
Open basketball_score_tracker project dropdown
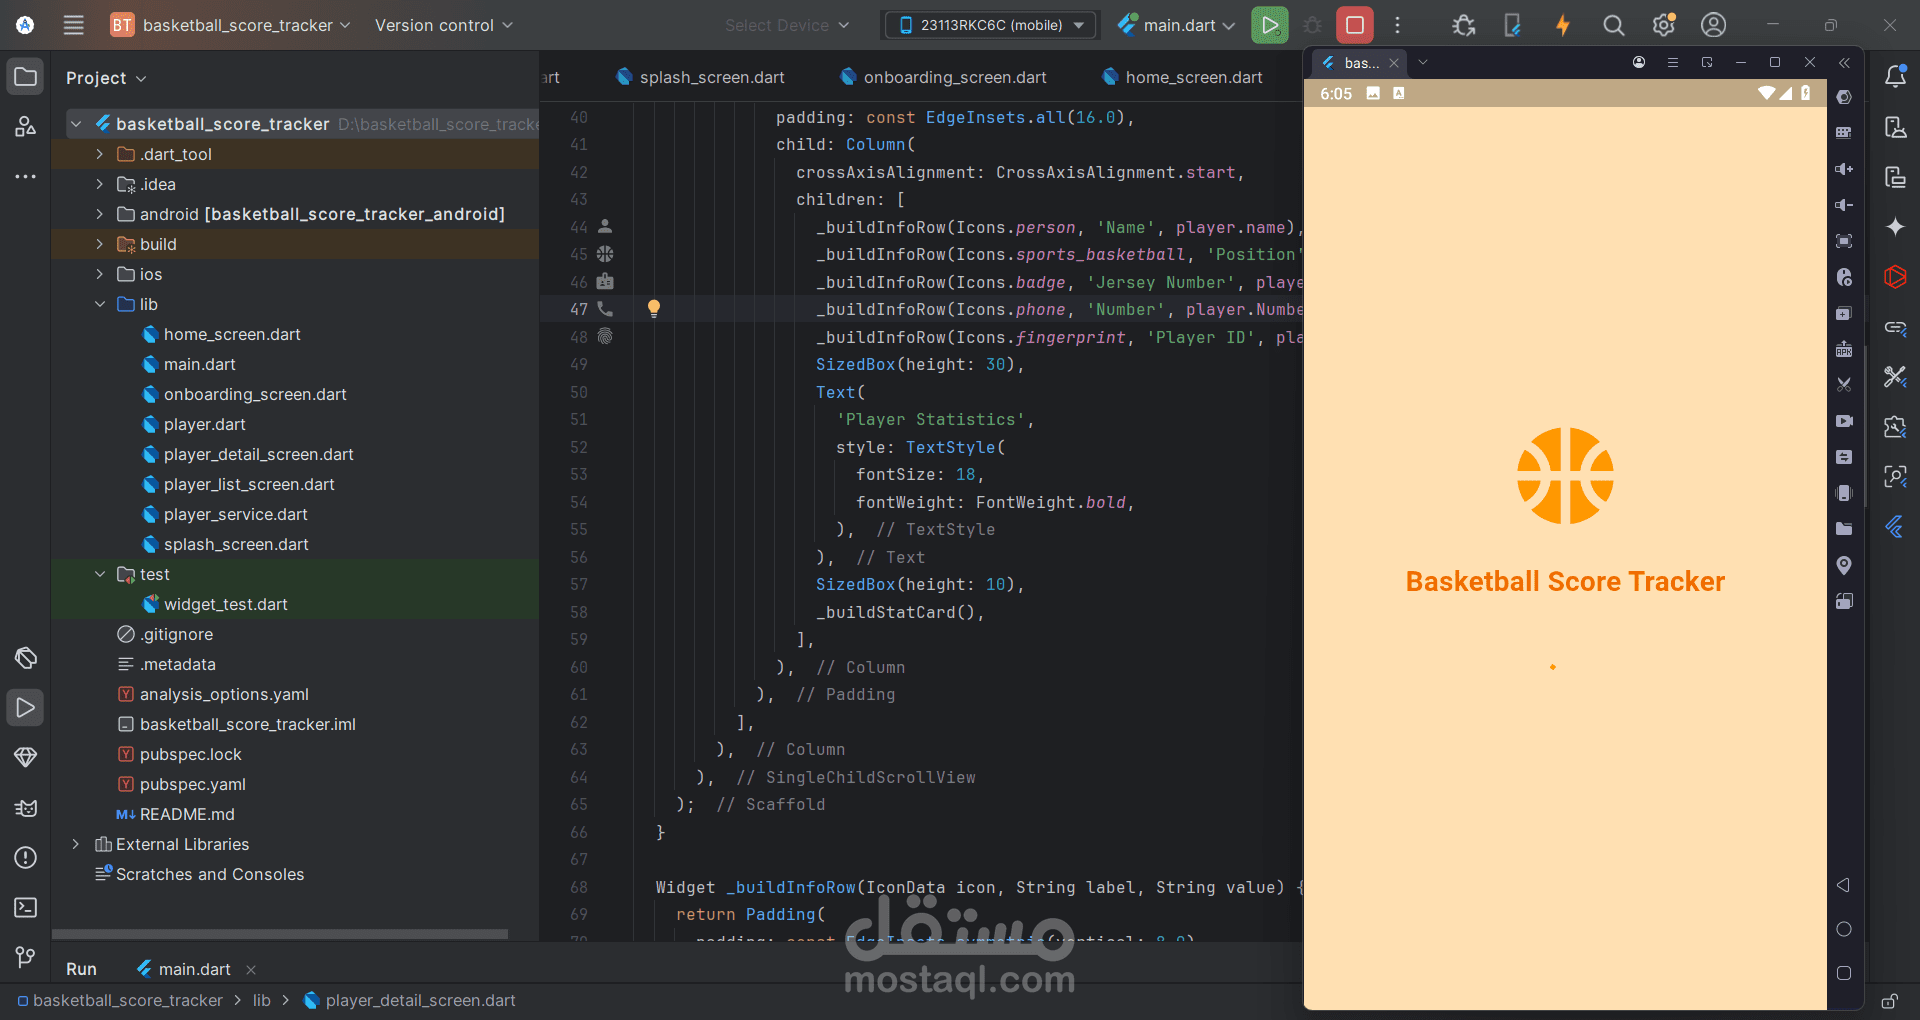click(x=231, y=25)
